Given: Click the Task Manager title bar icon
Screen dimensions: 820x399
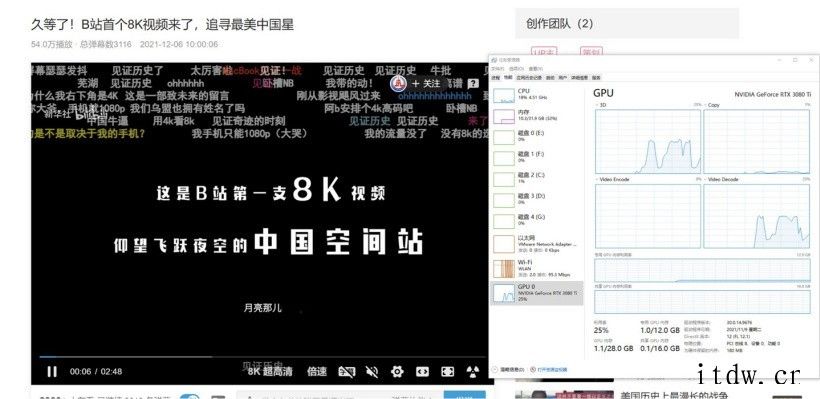Looking at the screenshot, I should 494,60.
